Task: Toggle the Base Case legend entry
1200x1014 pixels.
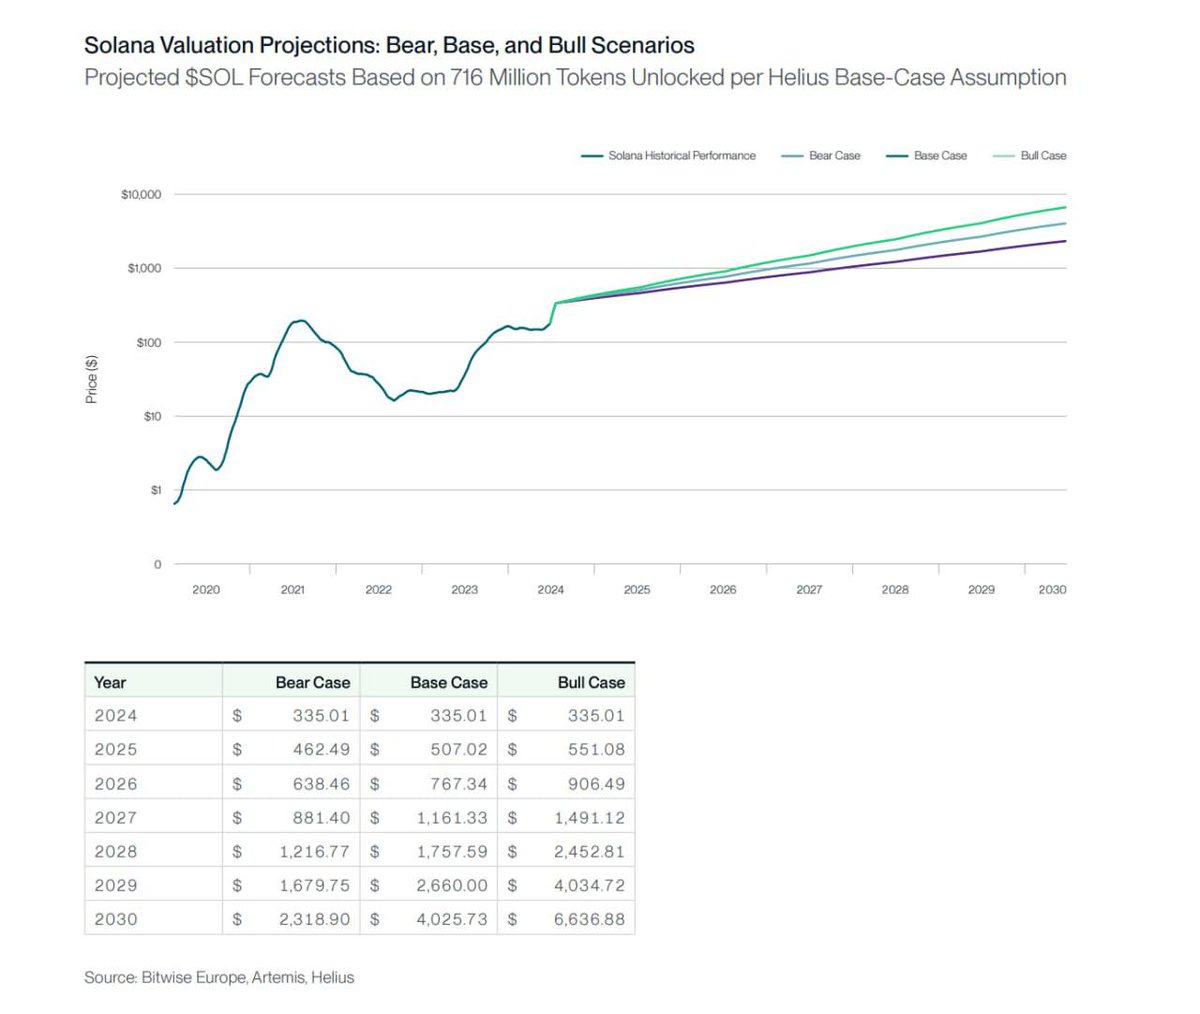Action: (927, 156)
